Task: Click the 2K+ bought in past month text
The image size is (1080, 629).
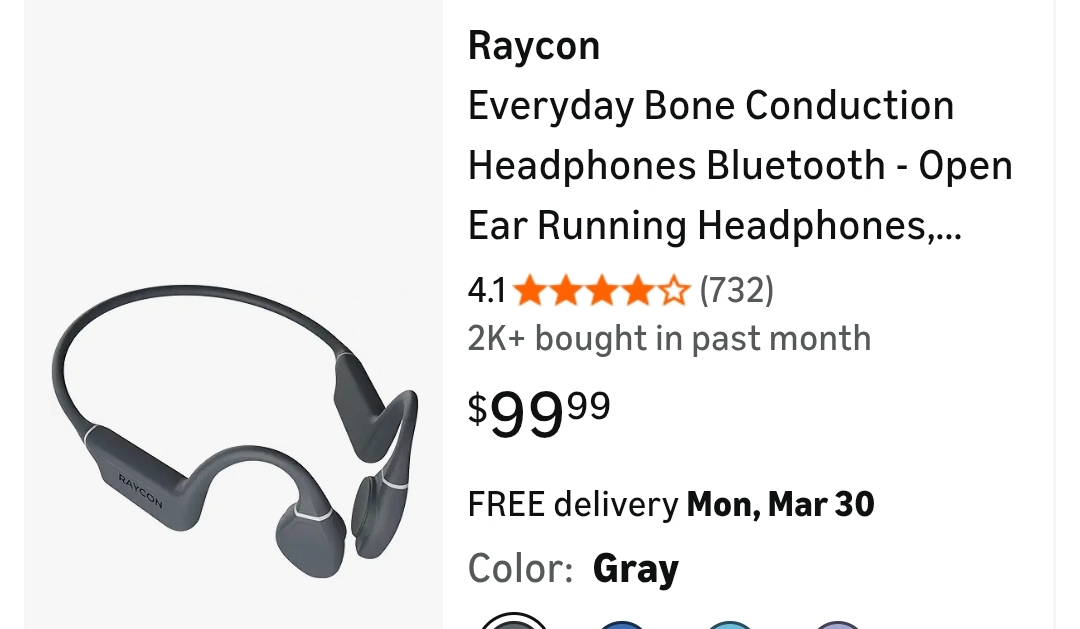Action: point(669,338)
